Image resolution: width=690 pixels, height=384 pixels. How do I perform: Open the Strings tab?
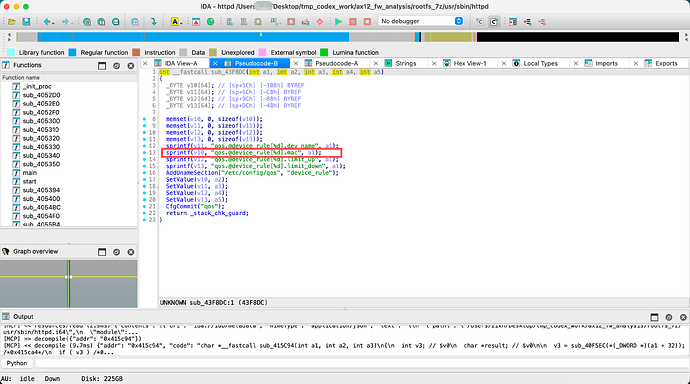click(x=405, y=63)
